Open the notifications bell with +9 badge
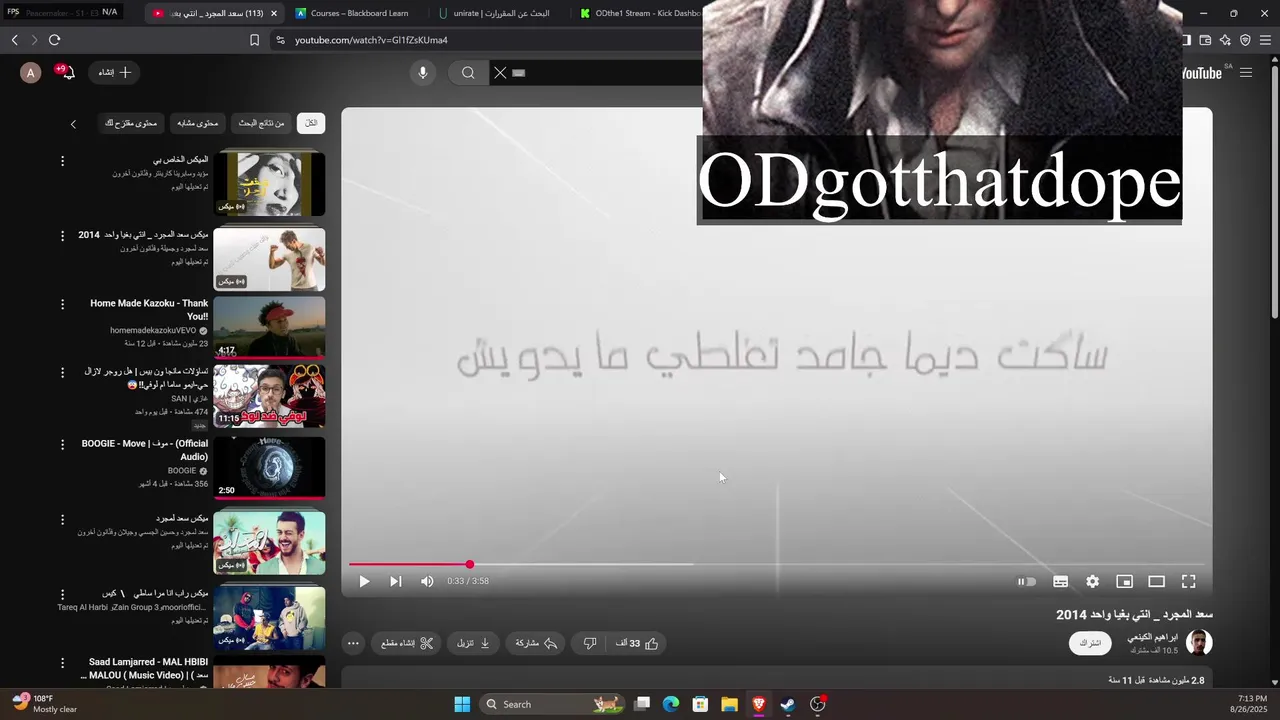 coord(67,72)
